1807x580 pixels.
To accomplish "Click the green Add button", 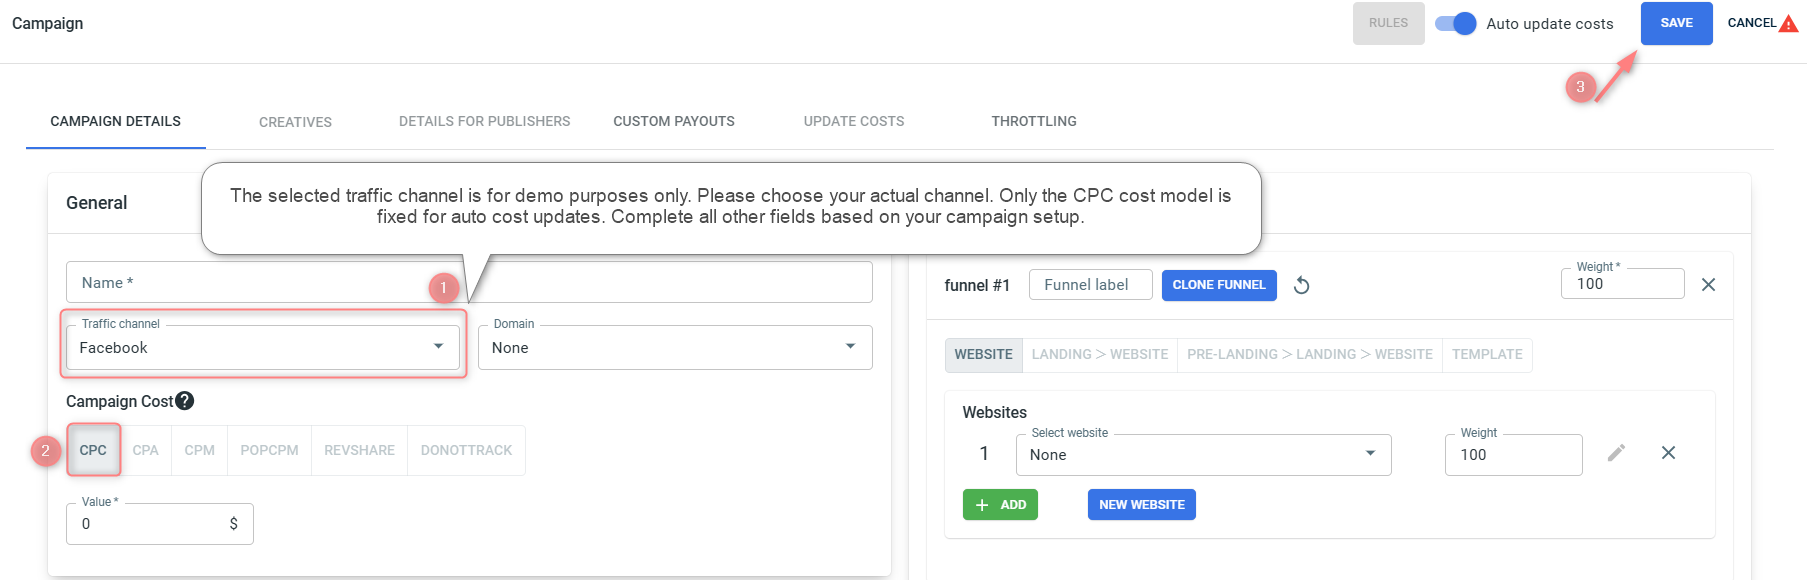I will (1000, 505).
